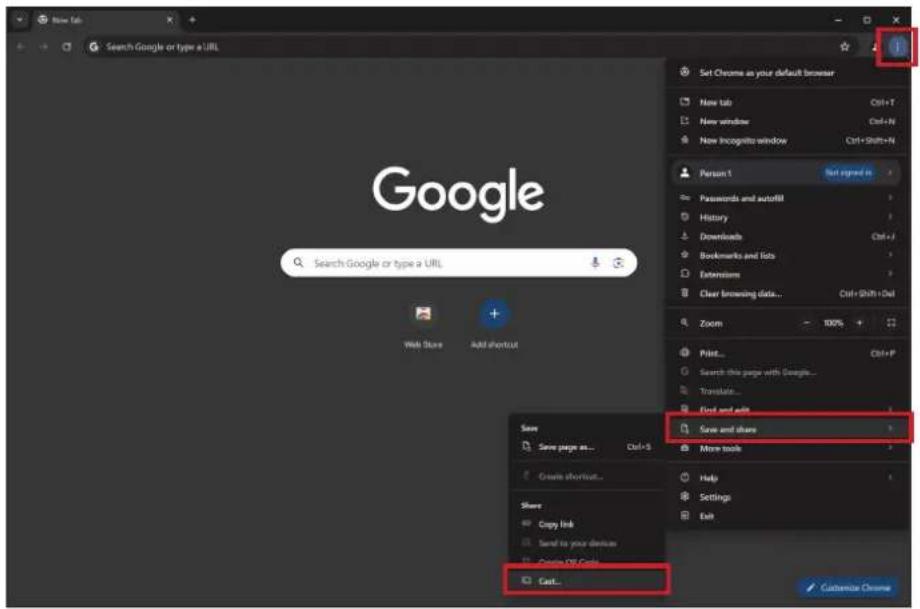Screen dimensions: 920x609
Task: Bookmark this page with the star icon
Action: (844, 46)
